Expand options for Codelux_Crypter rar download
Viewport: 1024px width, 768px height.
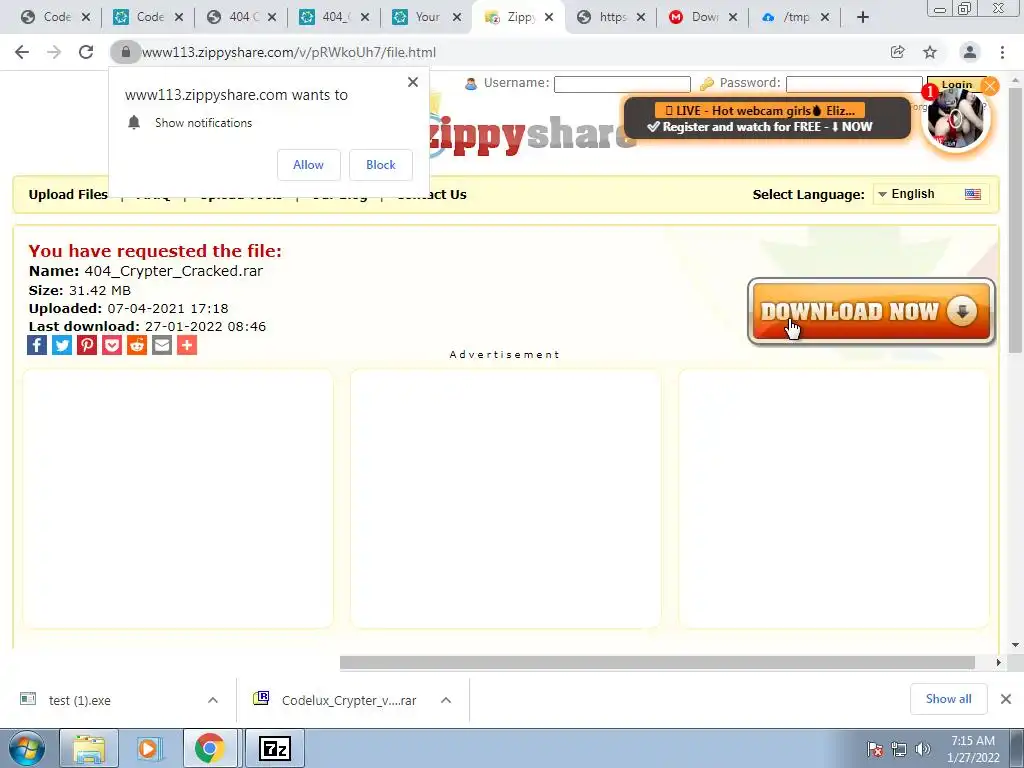[446, 700]
